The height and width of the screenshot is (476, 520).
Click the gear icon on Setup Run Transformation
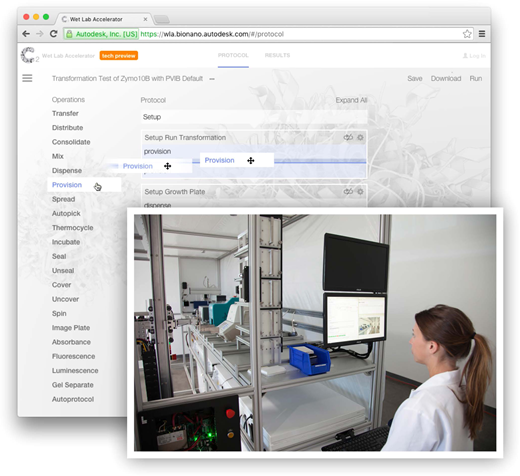(360, 137)
